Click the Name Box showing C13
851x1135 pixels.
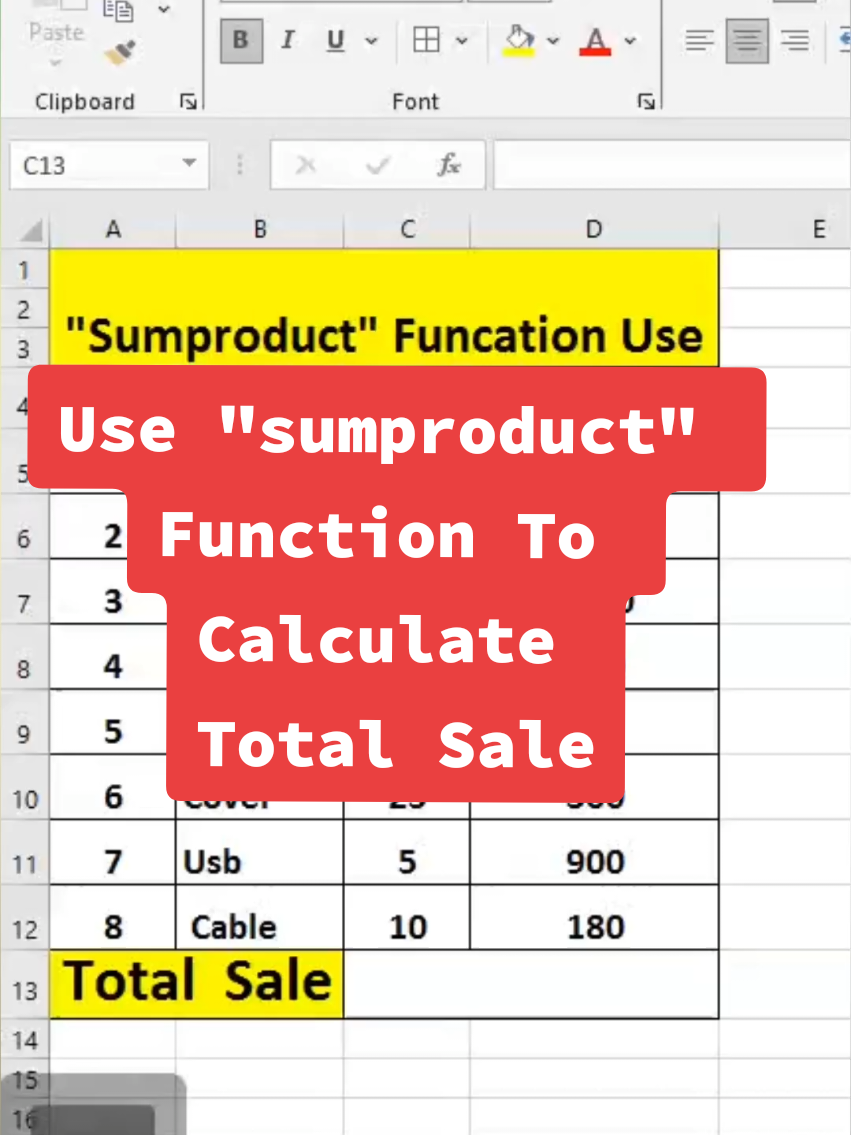pos(94,166)
